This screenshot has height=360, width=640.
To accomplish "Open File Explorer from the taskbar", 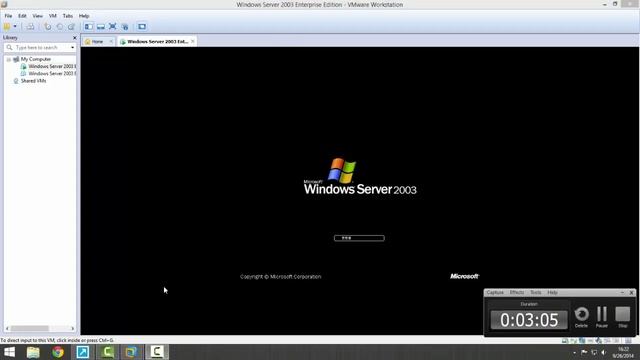I will point(33,352).
